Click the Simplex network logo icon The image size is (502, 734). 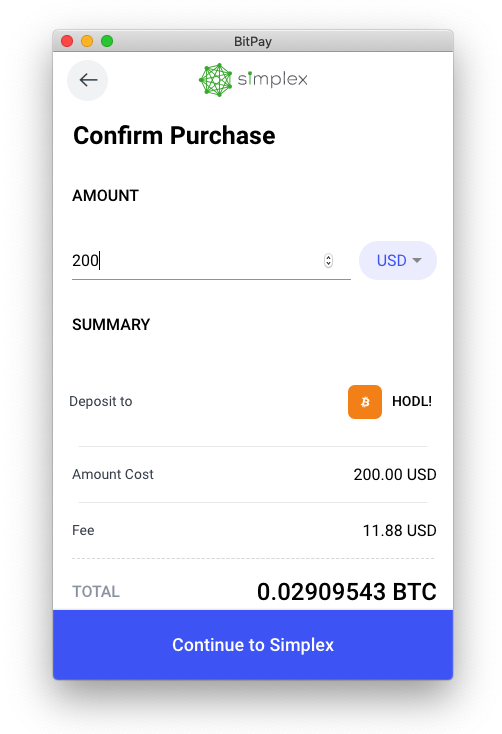click(215, 80)
